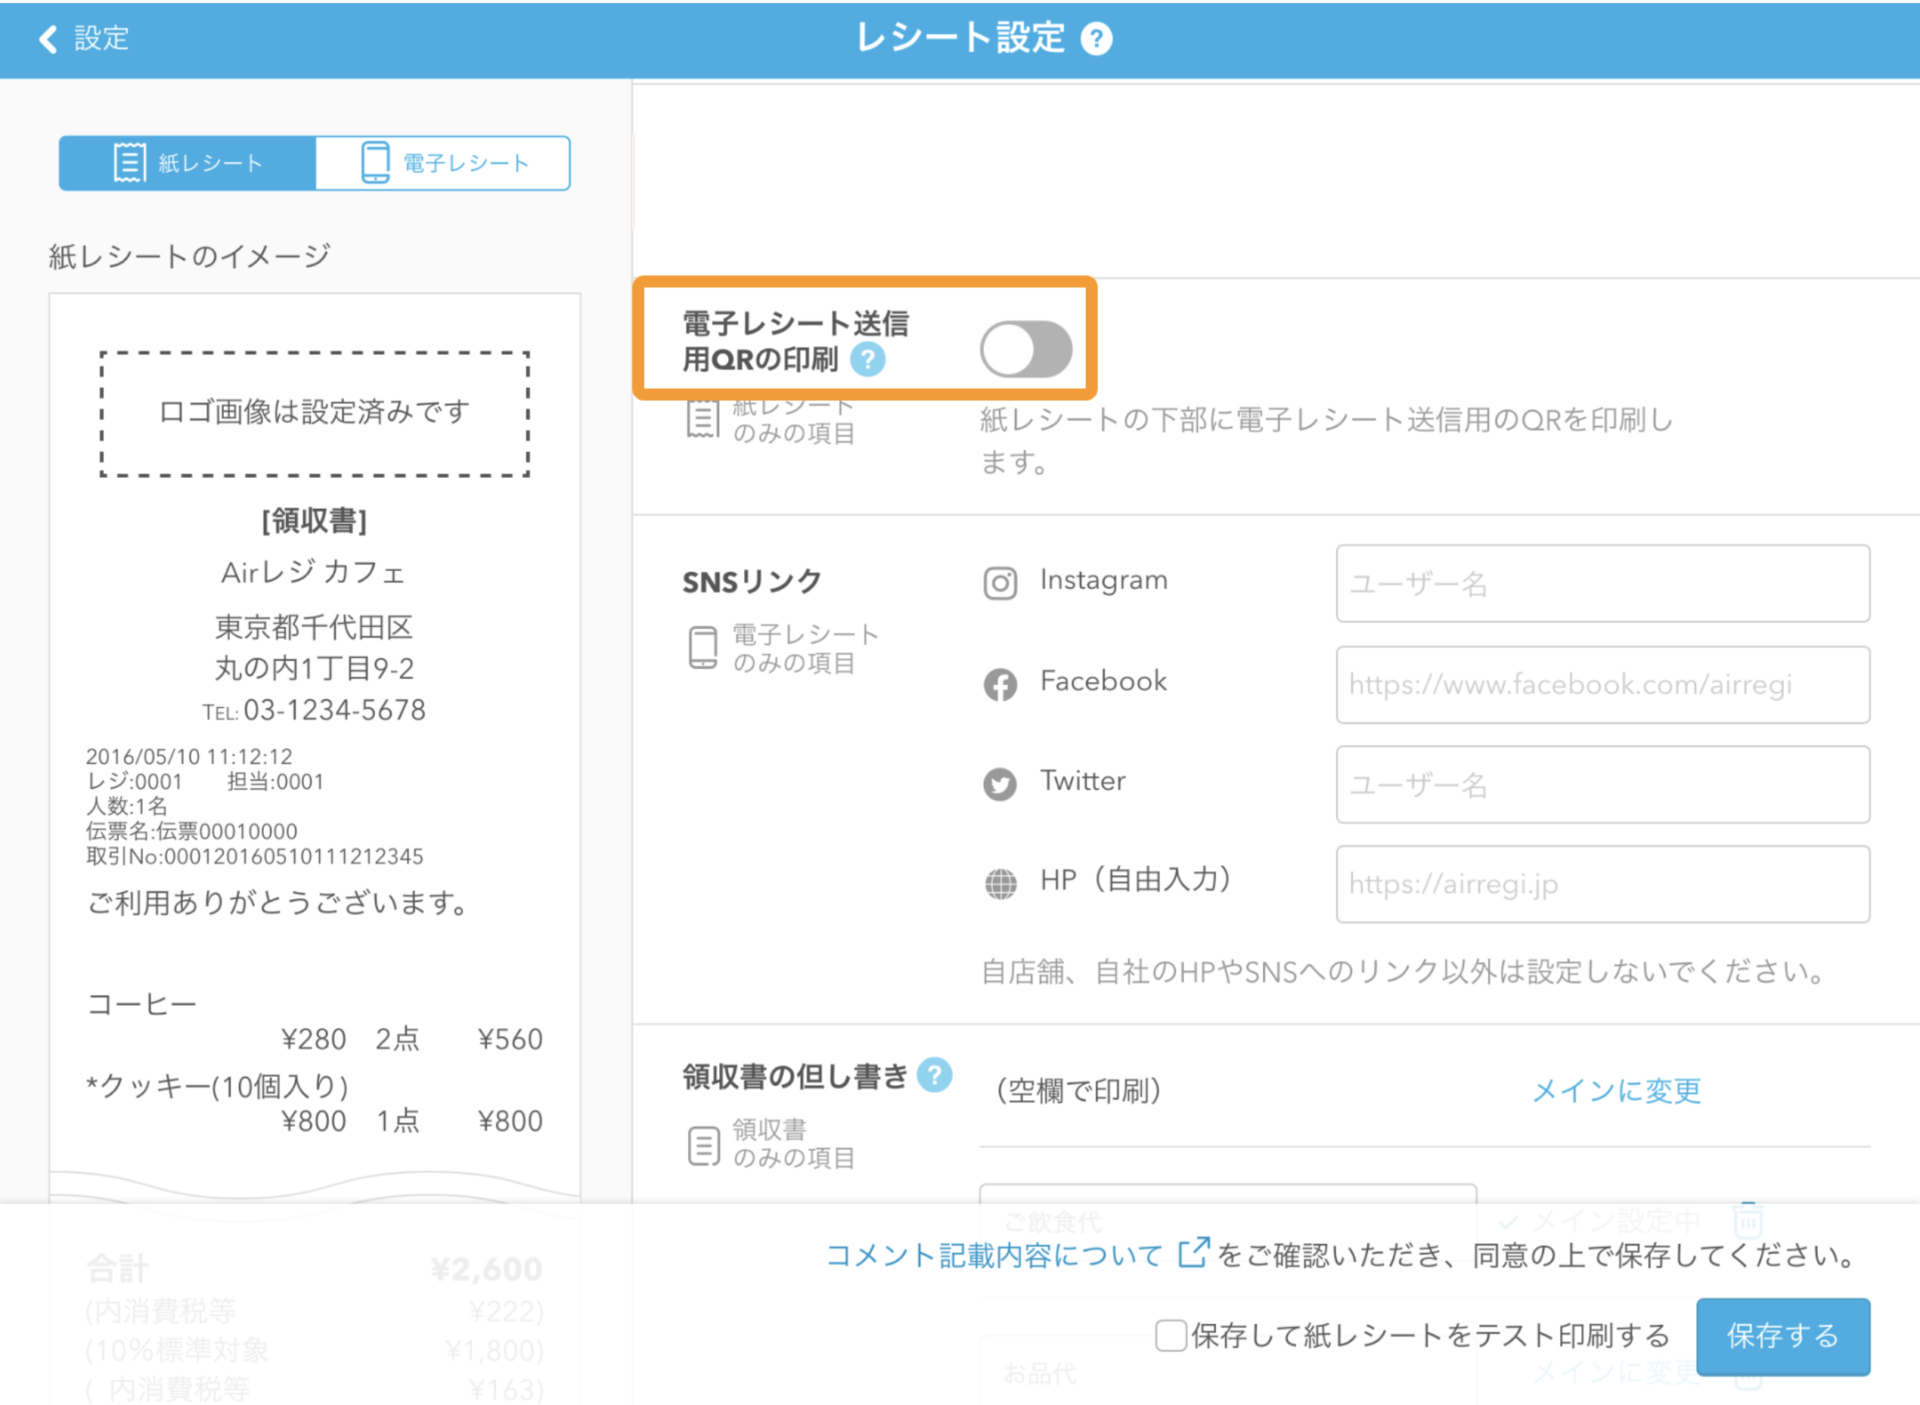The image size is (1920, 1405).
Task: Click the コーヒー item in preview
Action: coord(142,1004)
